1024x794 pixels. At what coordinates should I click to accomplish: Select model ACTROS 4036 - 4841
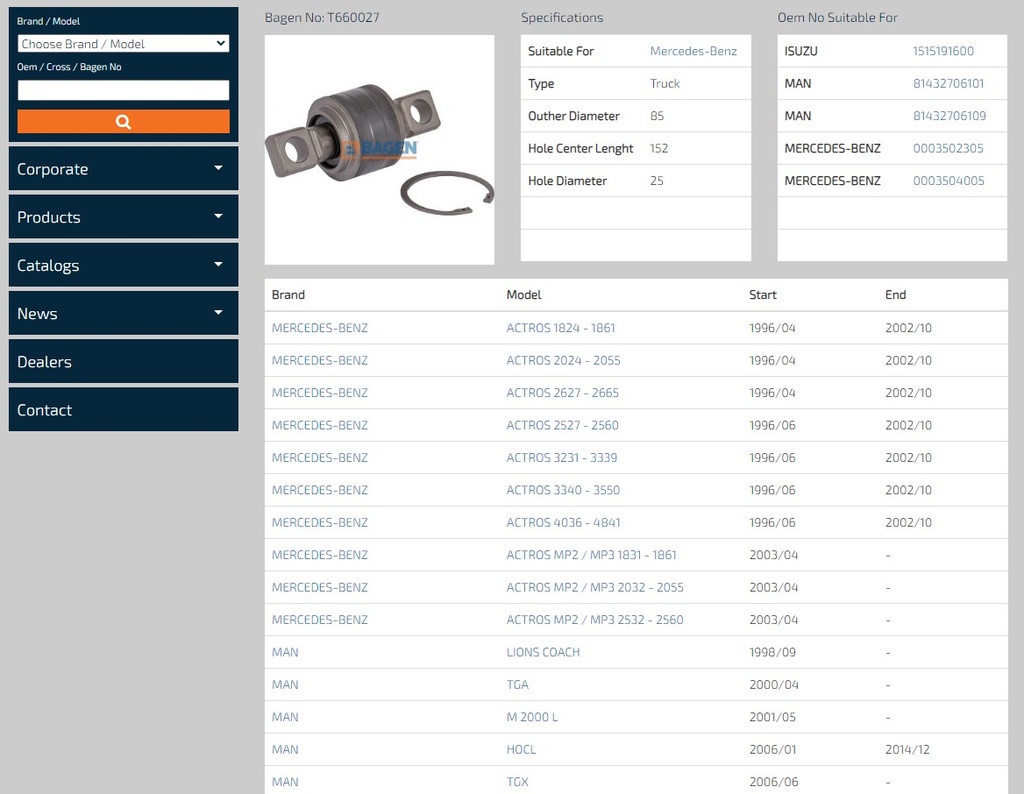coord(563,522)
